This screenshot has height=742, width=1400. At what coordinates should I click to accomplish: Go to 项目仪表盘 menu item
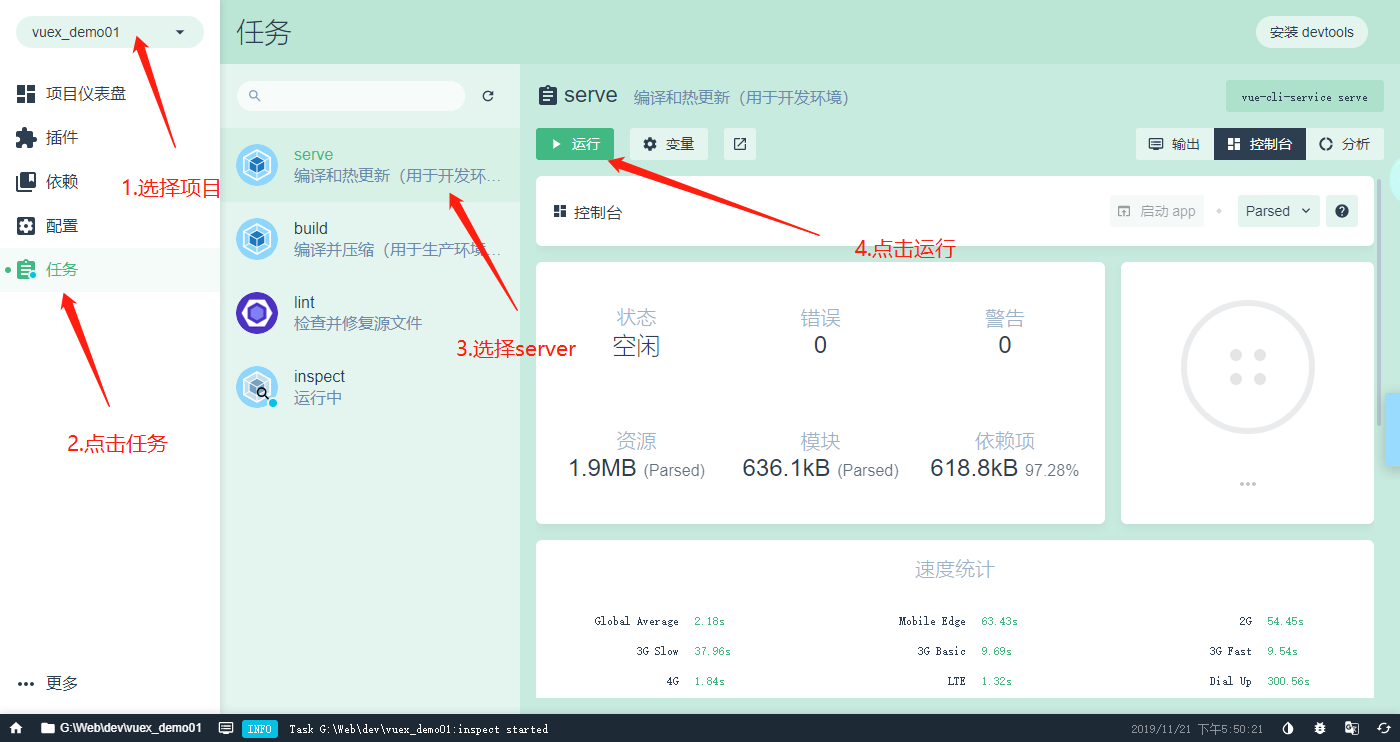[x=110, y=94]
